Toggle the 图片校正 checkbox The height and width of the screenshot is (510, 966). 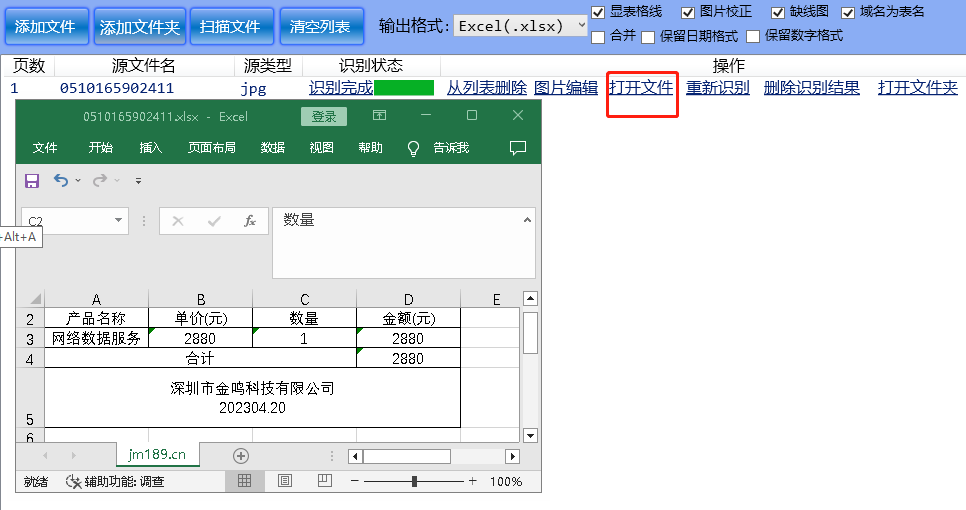[688, 12]
